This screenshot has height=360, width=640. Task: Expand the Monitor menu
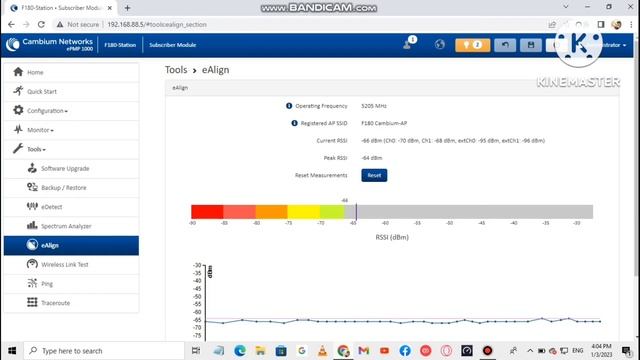71,130
